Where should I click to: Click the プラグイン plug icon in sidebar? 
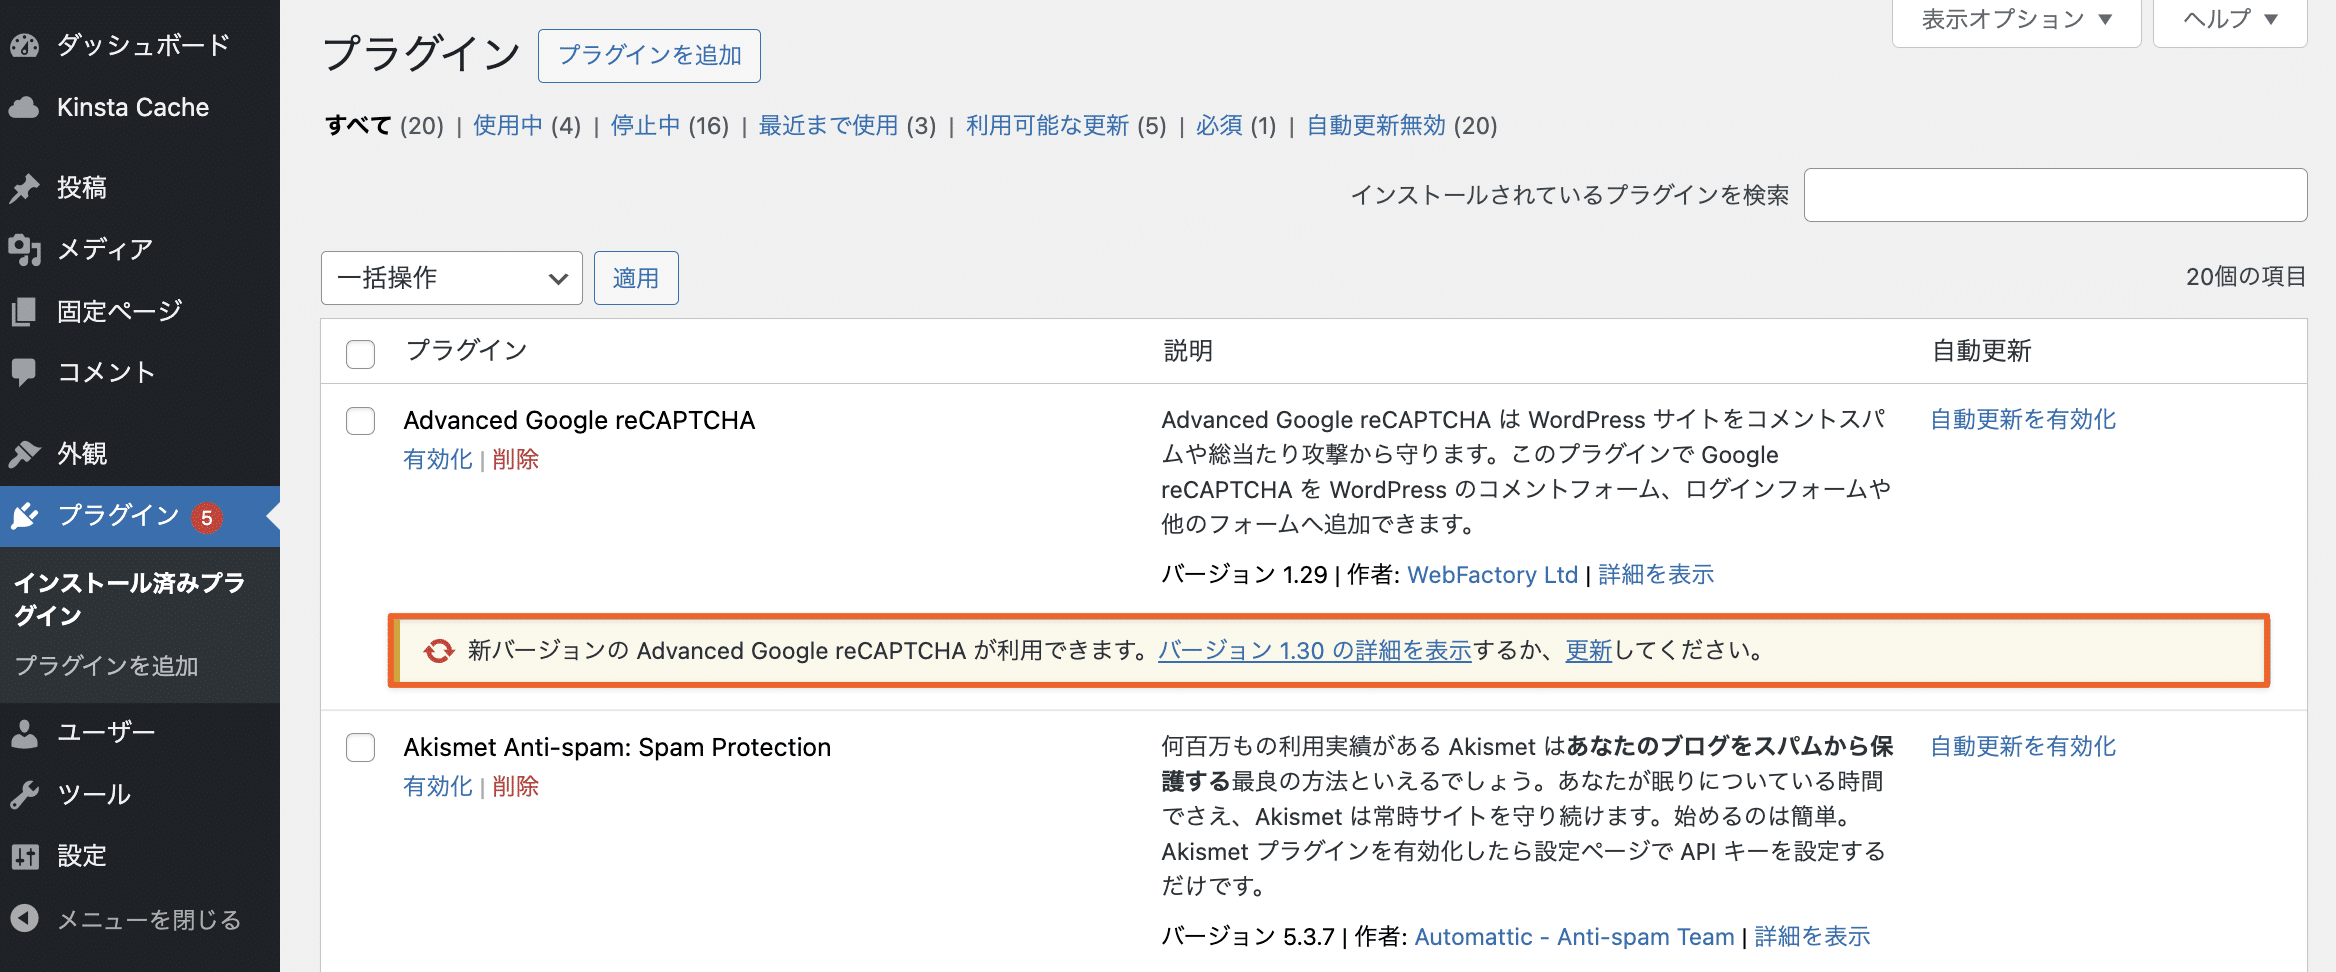click(24, 516)
